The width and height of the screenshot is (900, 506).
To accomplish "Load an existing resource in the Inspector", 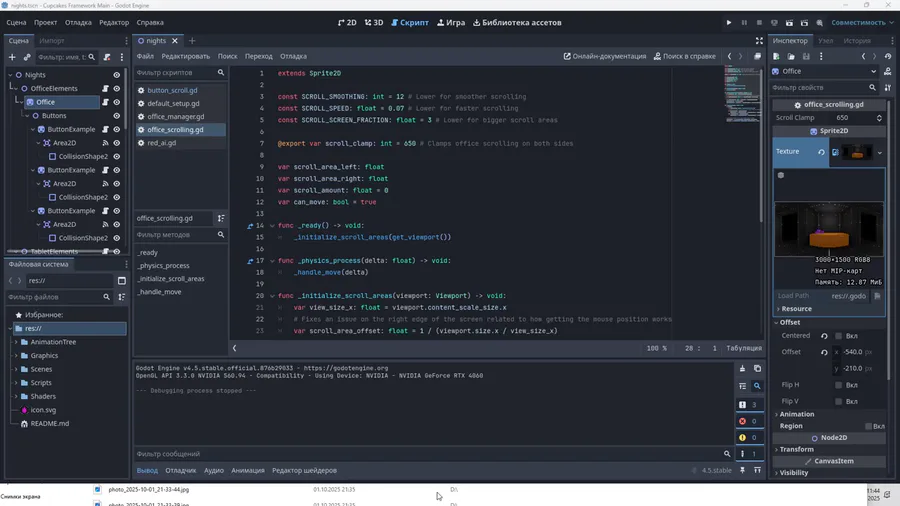I will click(x=792, y=56).
